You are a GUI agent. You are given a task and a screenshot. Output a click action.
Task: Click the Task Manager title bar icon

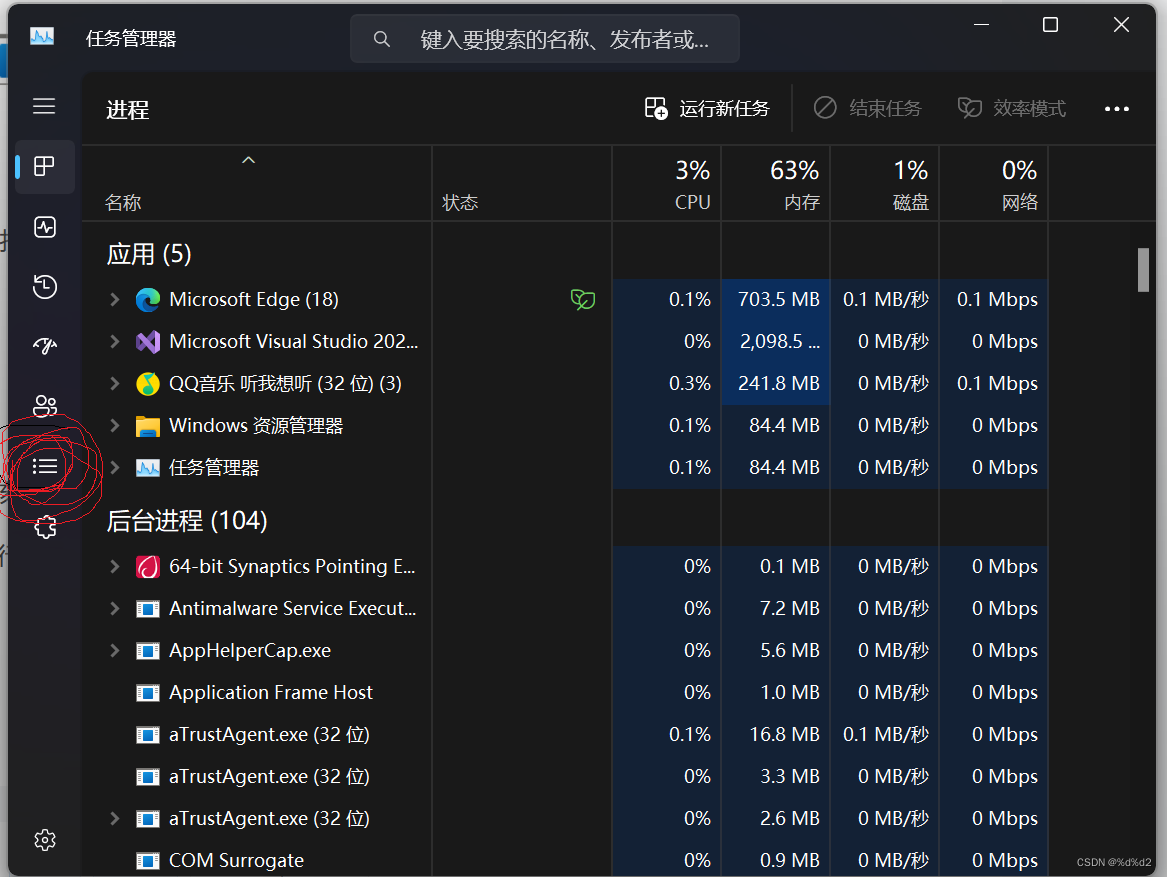[x=42, y=36]
